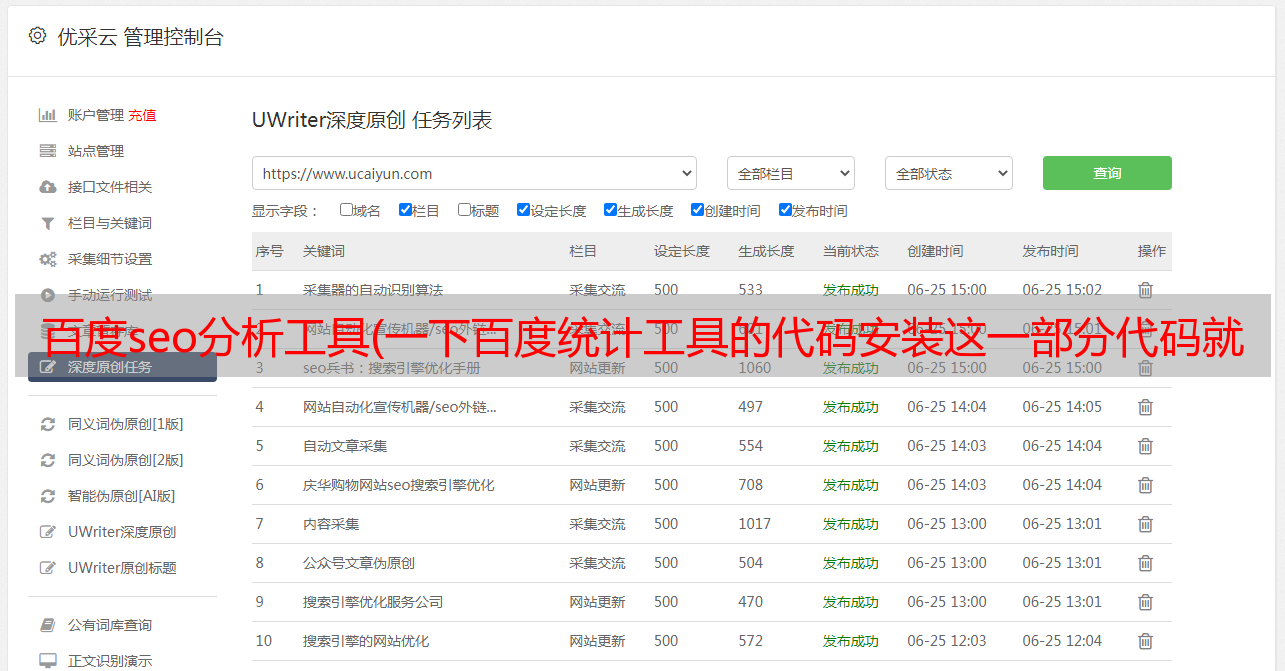Screen dimensions: 1285x671
Task: Click the cloud upload icon for 接口文件相关
Action: [x=47, y=187]
